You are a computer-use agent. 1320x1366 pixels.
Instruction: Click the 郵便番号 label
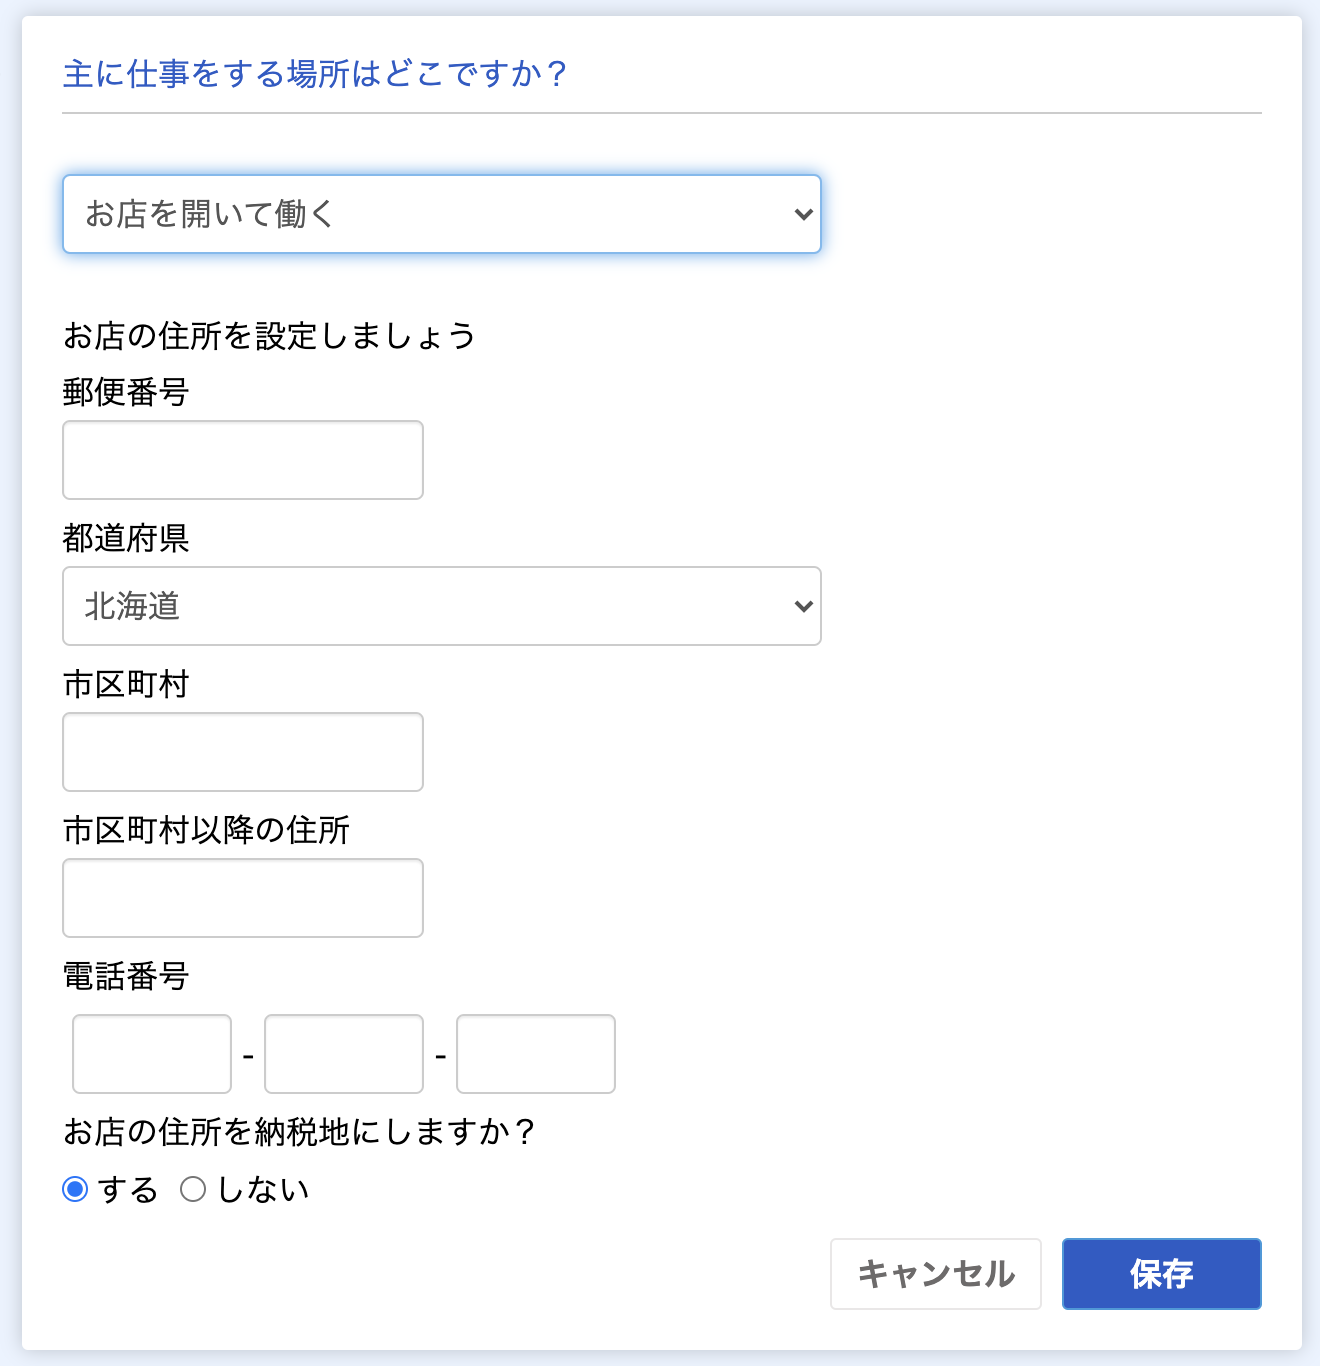click(126, 392)
